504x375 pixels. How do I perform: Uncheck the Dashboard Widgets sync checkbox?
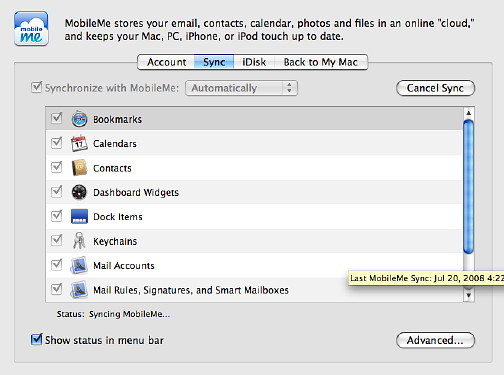pyautogui.click(x=56, y=192)
